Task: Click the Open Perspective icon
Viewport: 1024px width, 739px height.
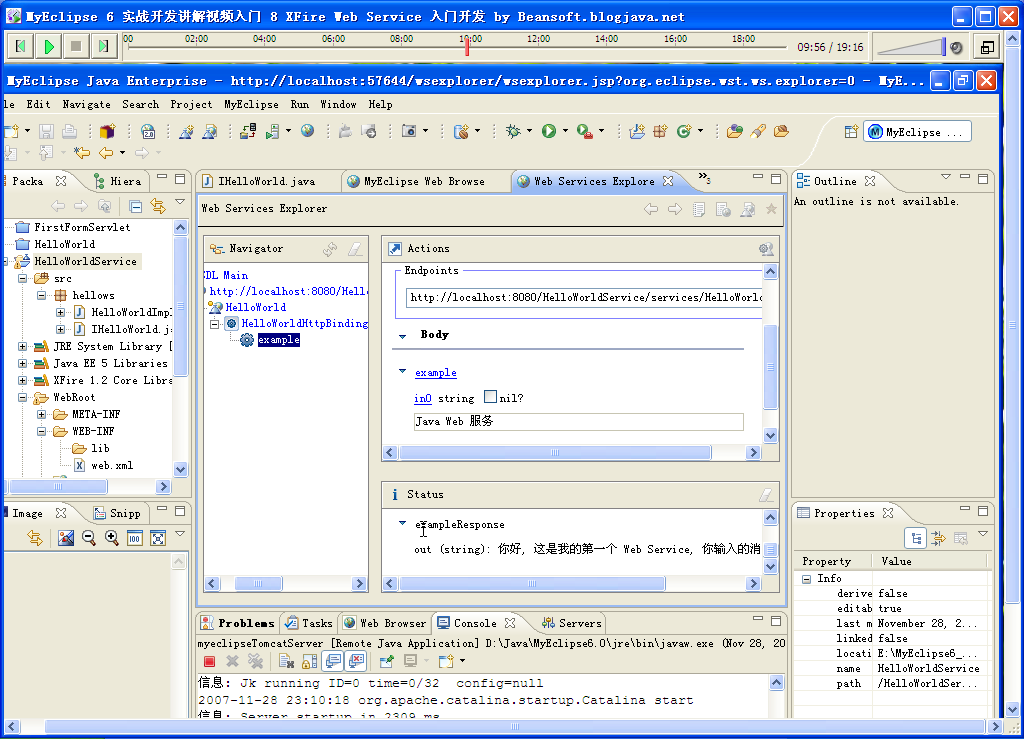Action: point(851,132)
